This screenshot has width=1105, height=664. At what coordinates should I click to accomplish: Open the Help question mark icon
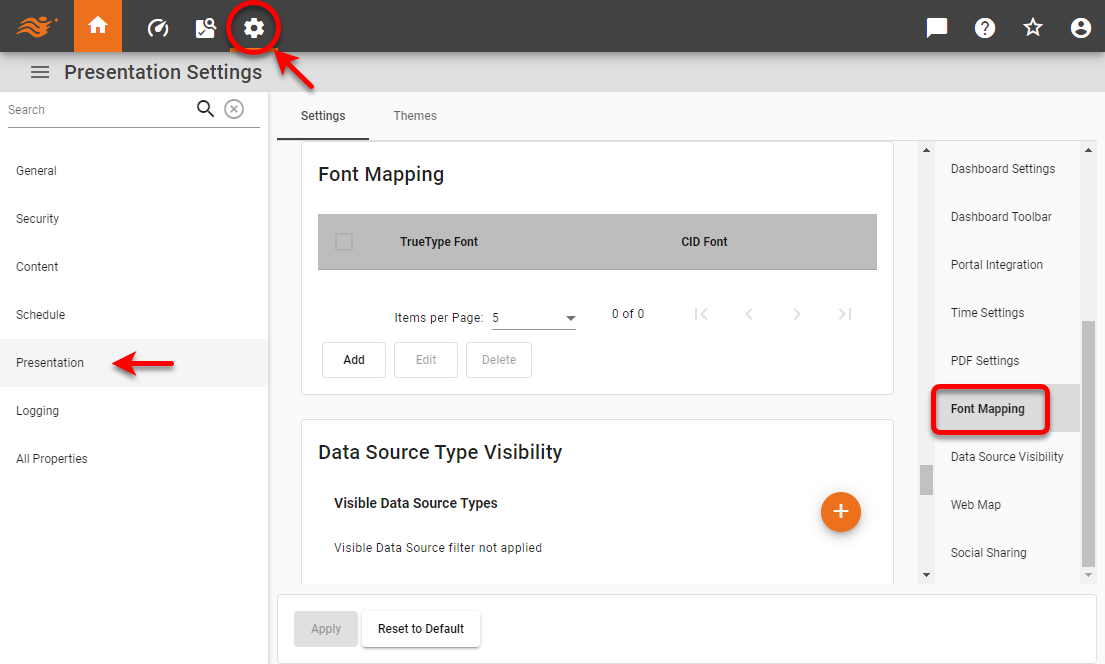point(985,28)
